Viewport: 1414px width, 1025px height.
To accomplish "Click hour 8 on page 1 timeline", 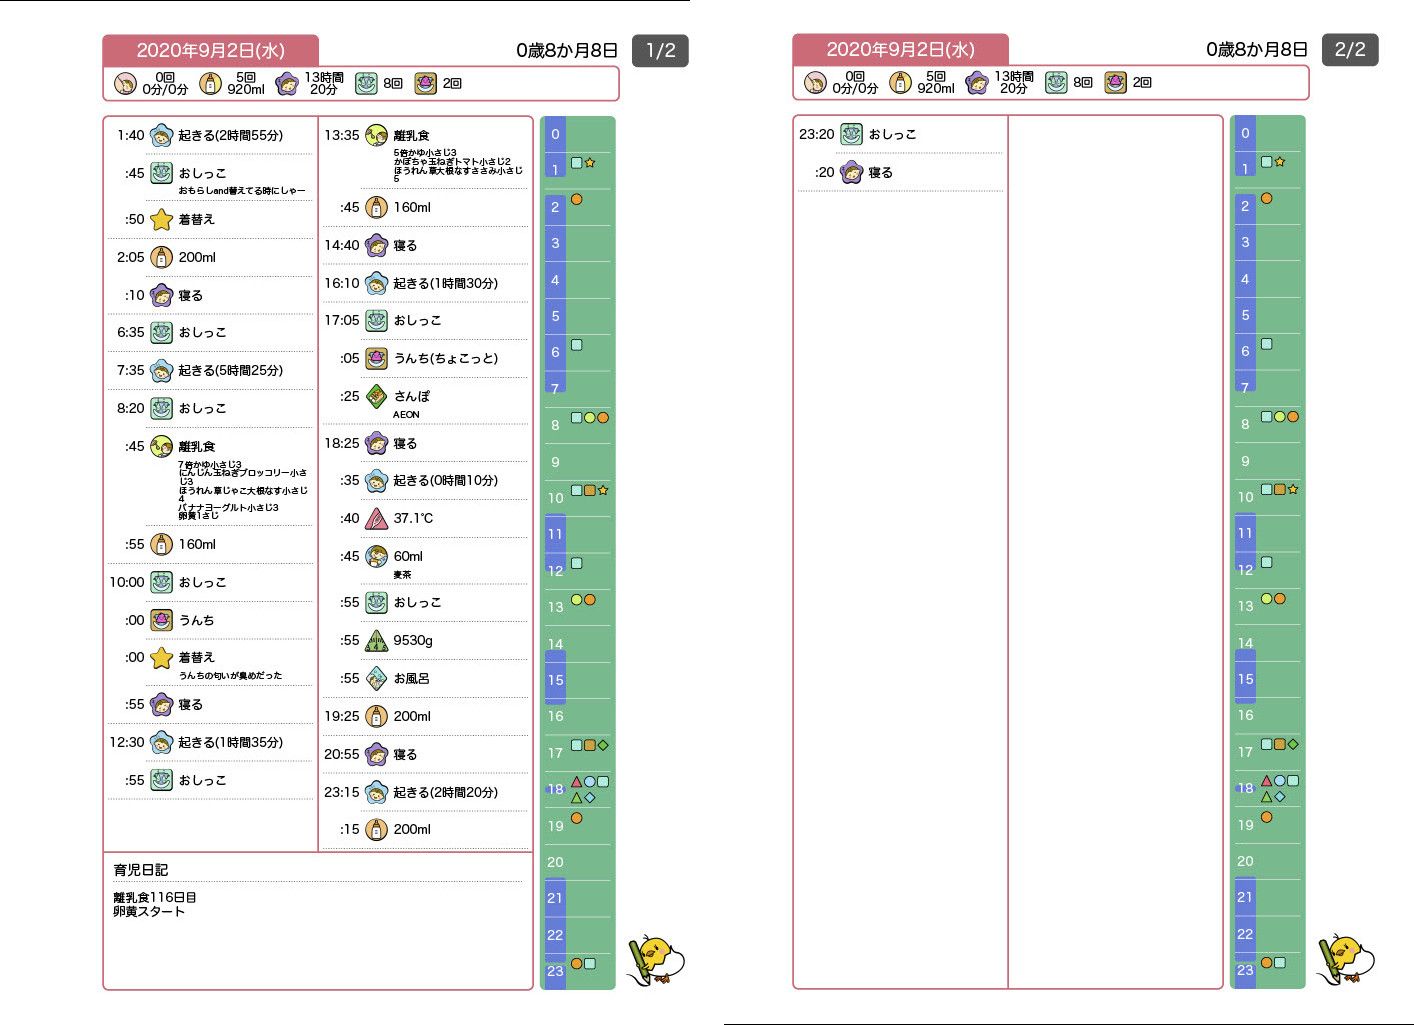I will pos(555,425).
